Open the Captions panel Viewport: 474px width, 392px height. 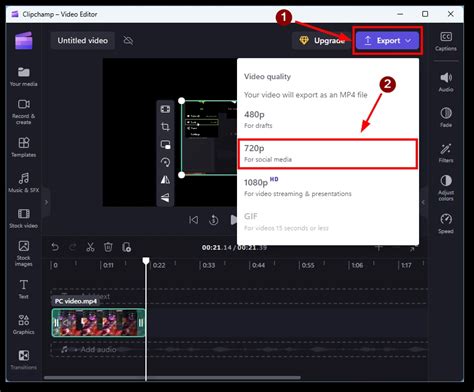pyautogui.click(x=446, y=41)
